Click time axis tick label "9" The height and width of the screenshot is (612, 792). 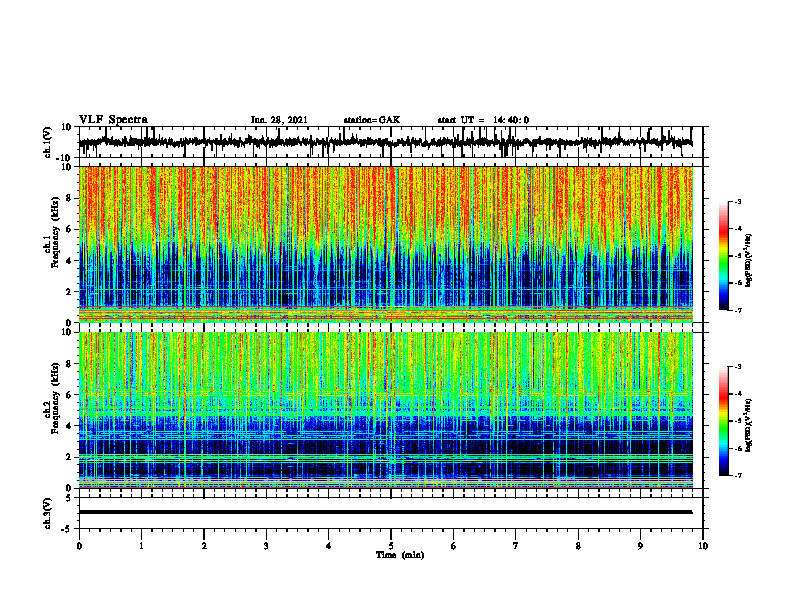coord(640,546)
